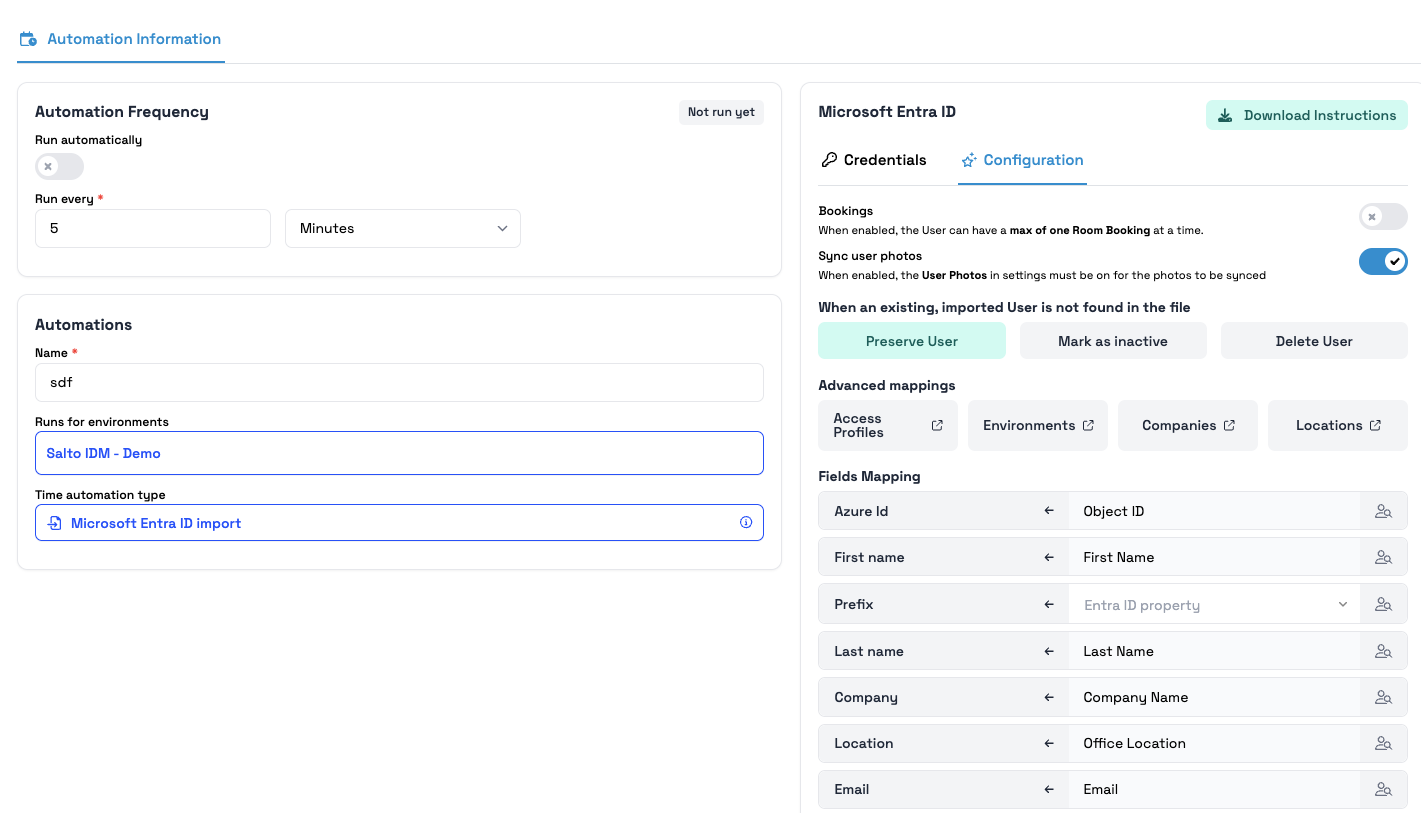
Task: Select the Configuration tab
Action: pos(1022,160)
